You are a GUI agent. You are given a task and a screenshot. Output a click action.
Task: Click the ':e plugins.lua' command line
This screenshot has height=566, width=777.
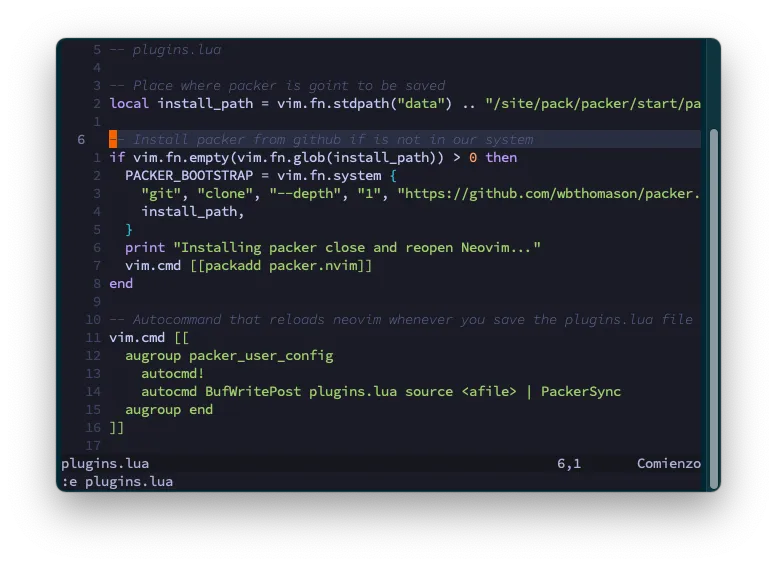(x=117, y=482)
